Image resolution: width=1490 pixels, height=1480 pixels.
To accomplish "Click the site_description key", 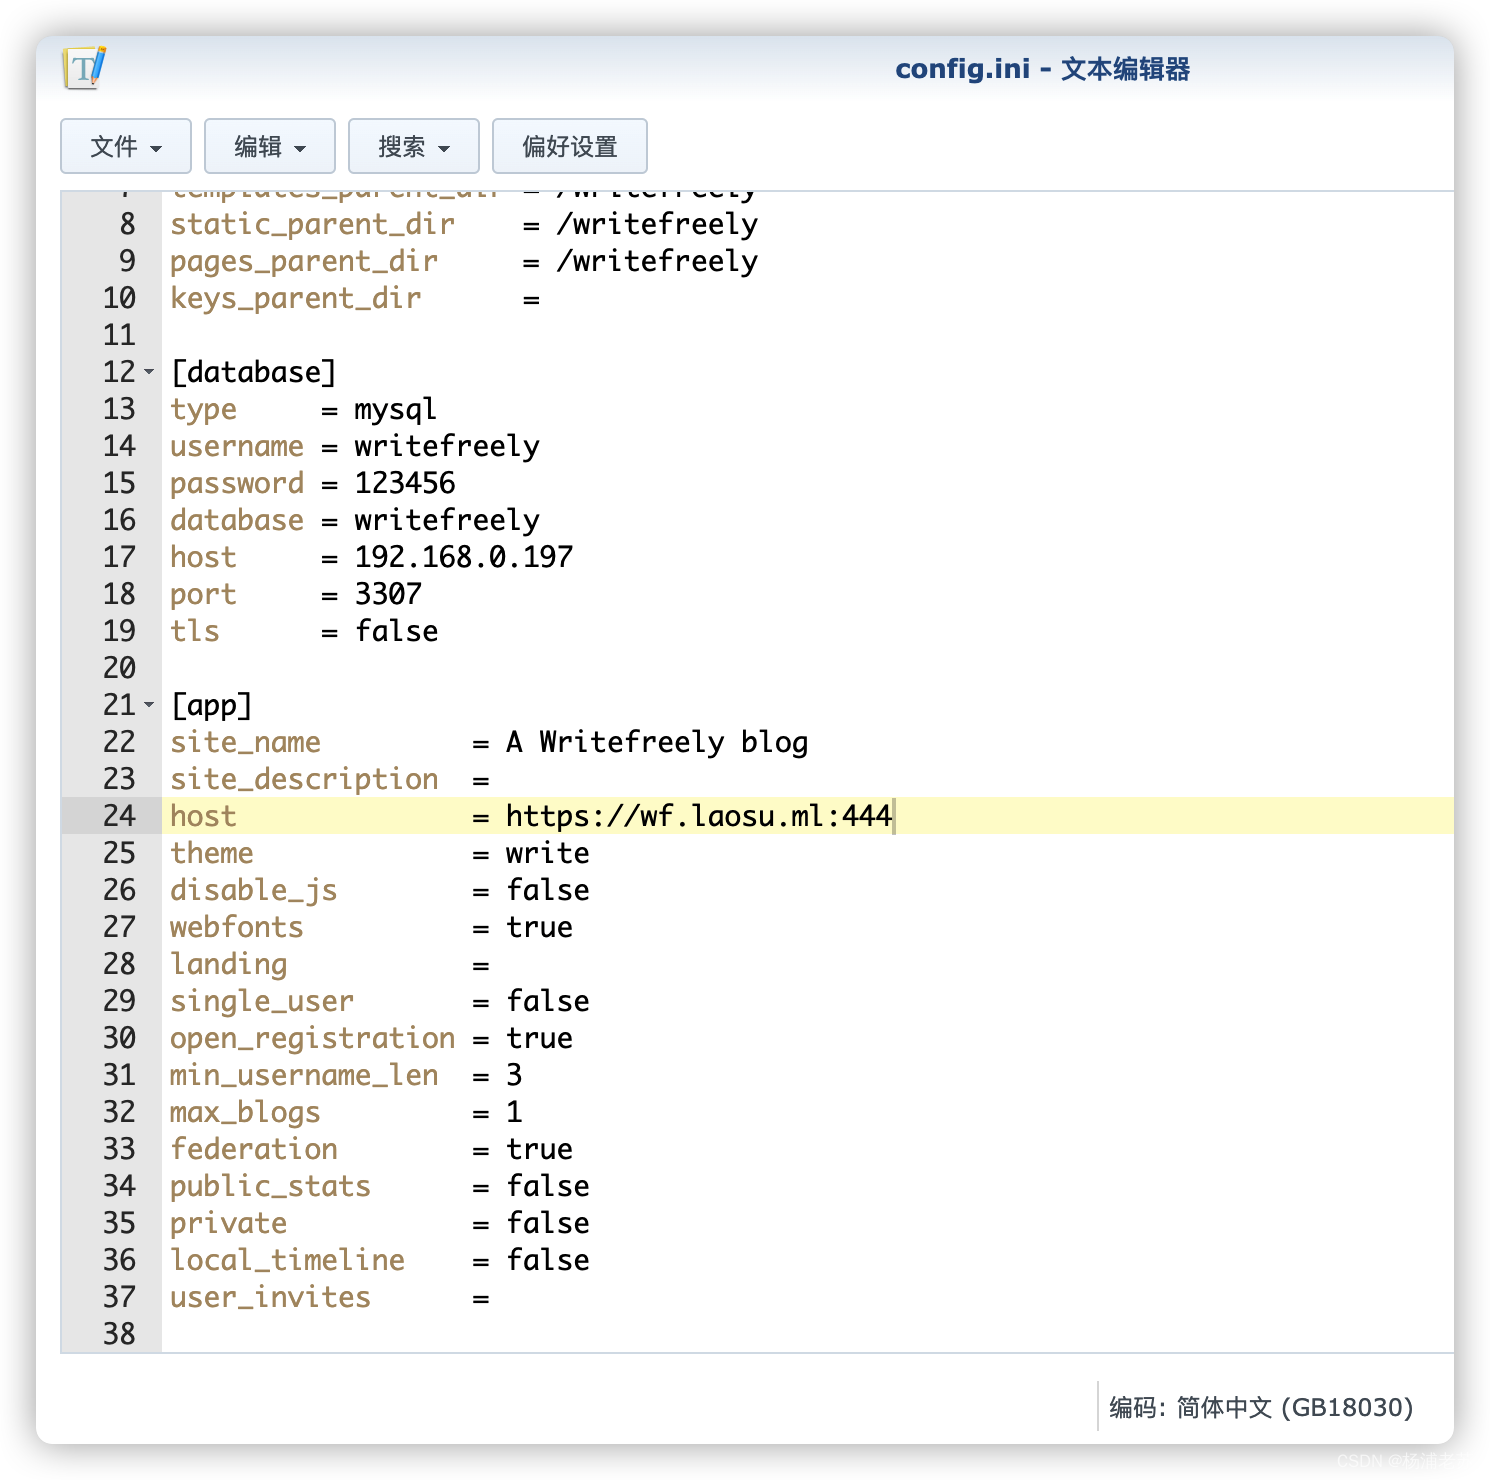I will click(304, 779).
